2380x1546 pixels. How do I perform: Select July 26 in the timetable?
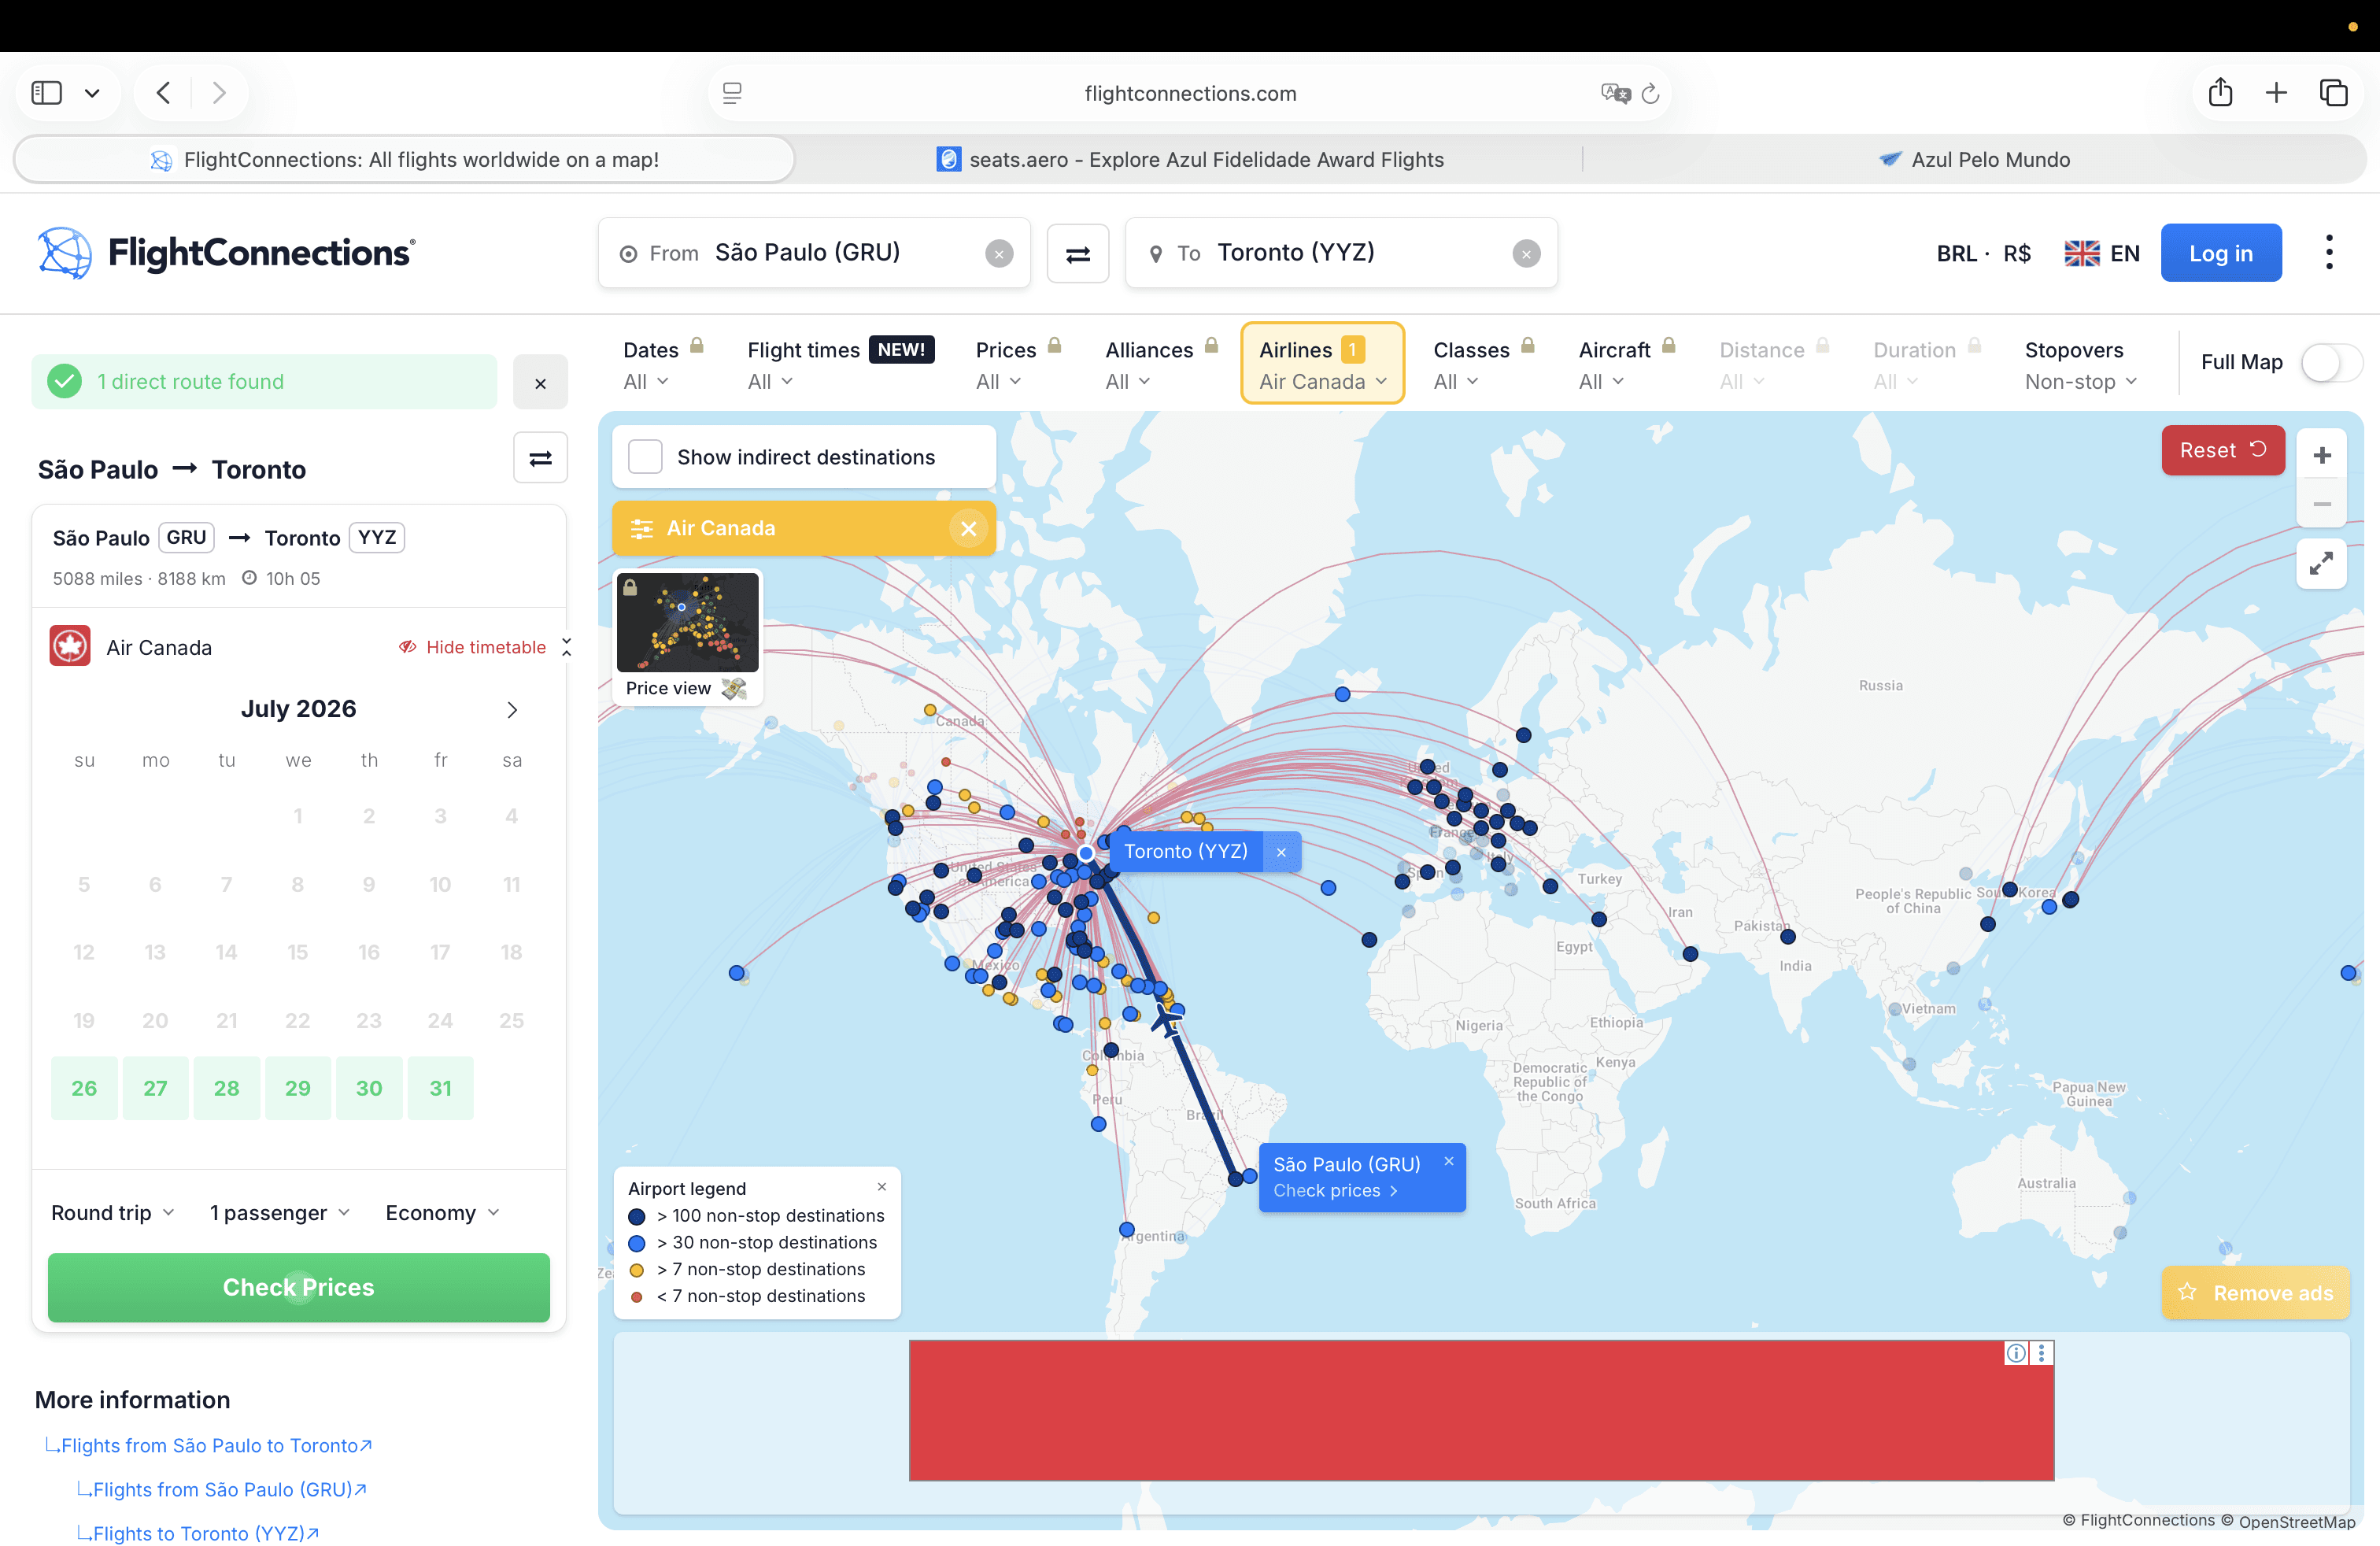pyautogui.click(x=84, y=1088)
